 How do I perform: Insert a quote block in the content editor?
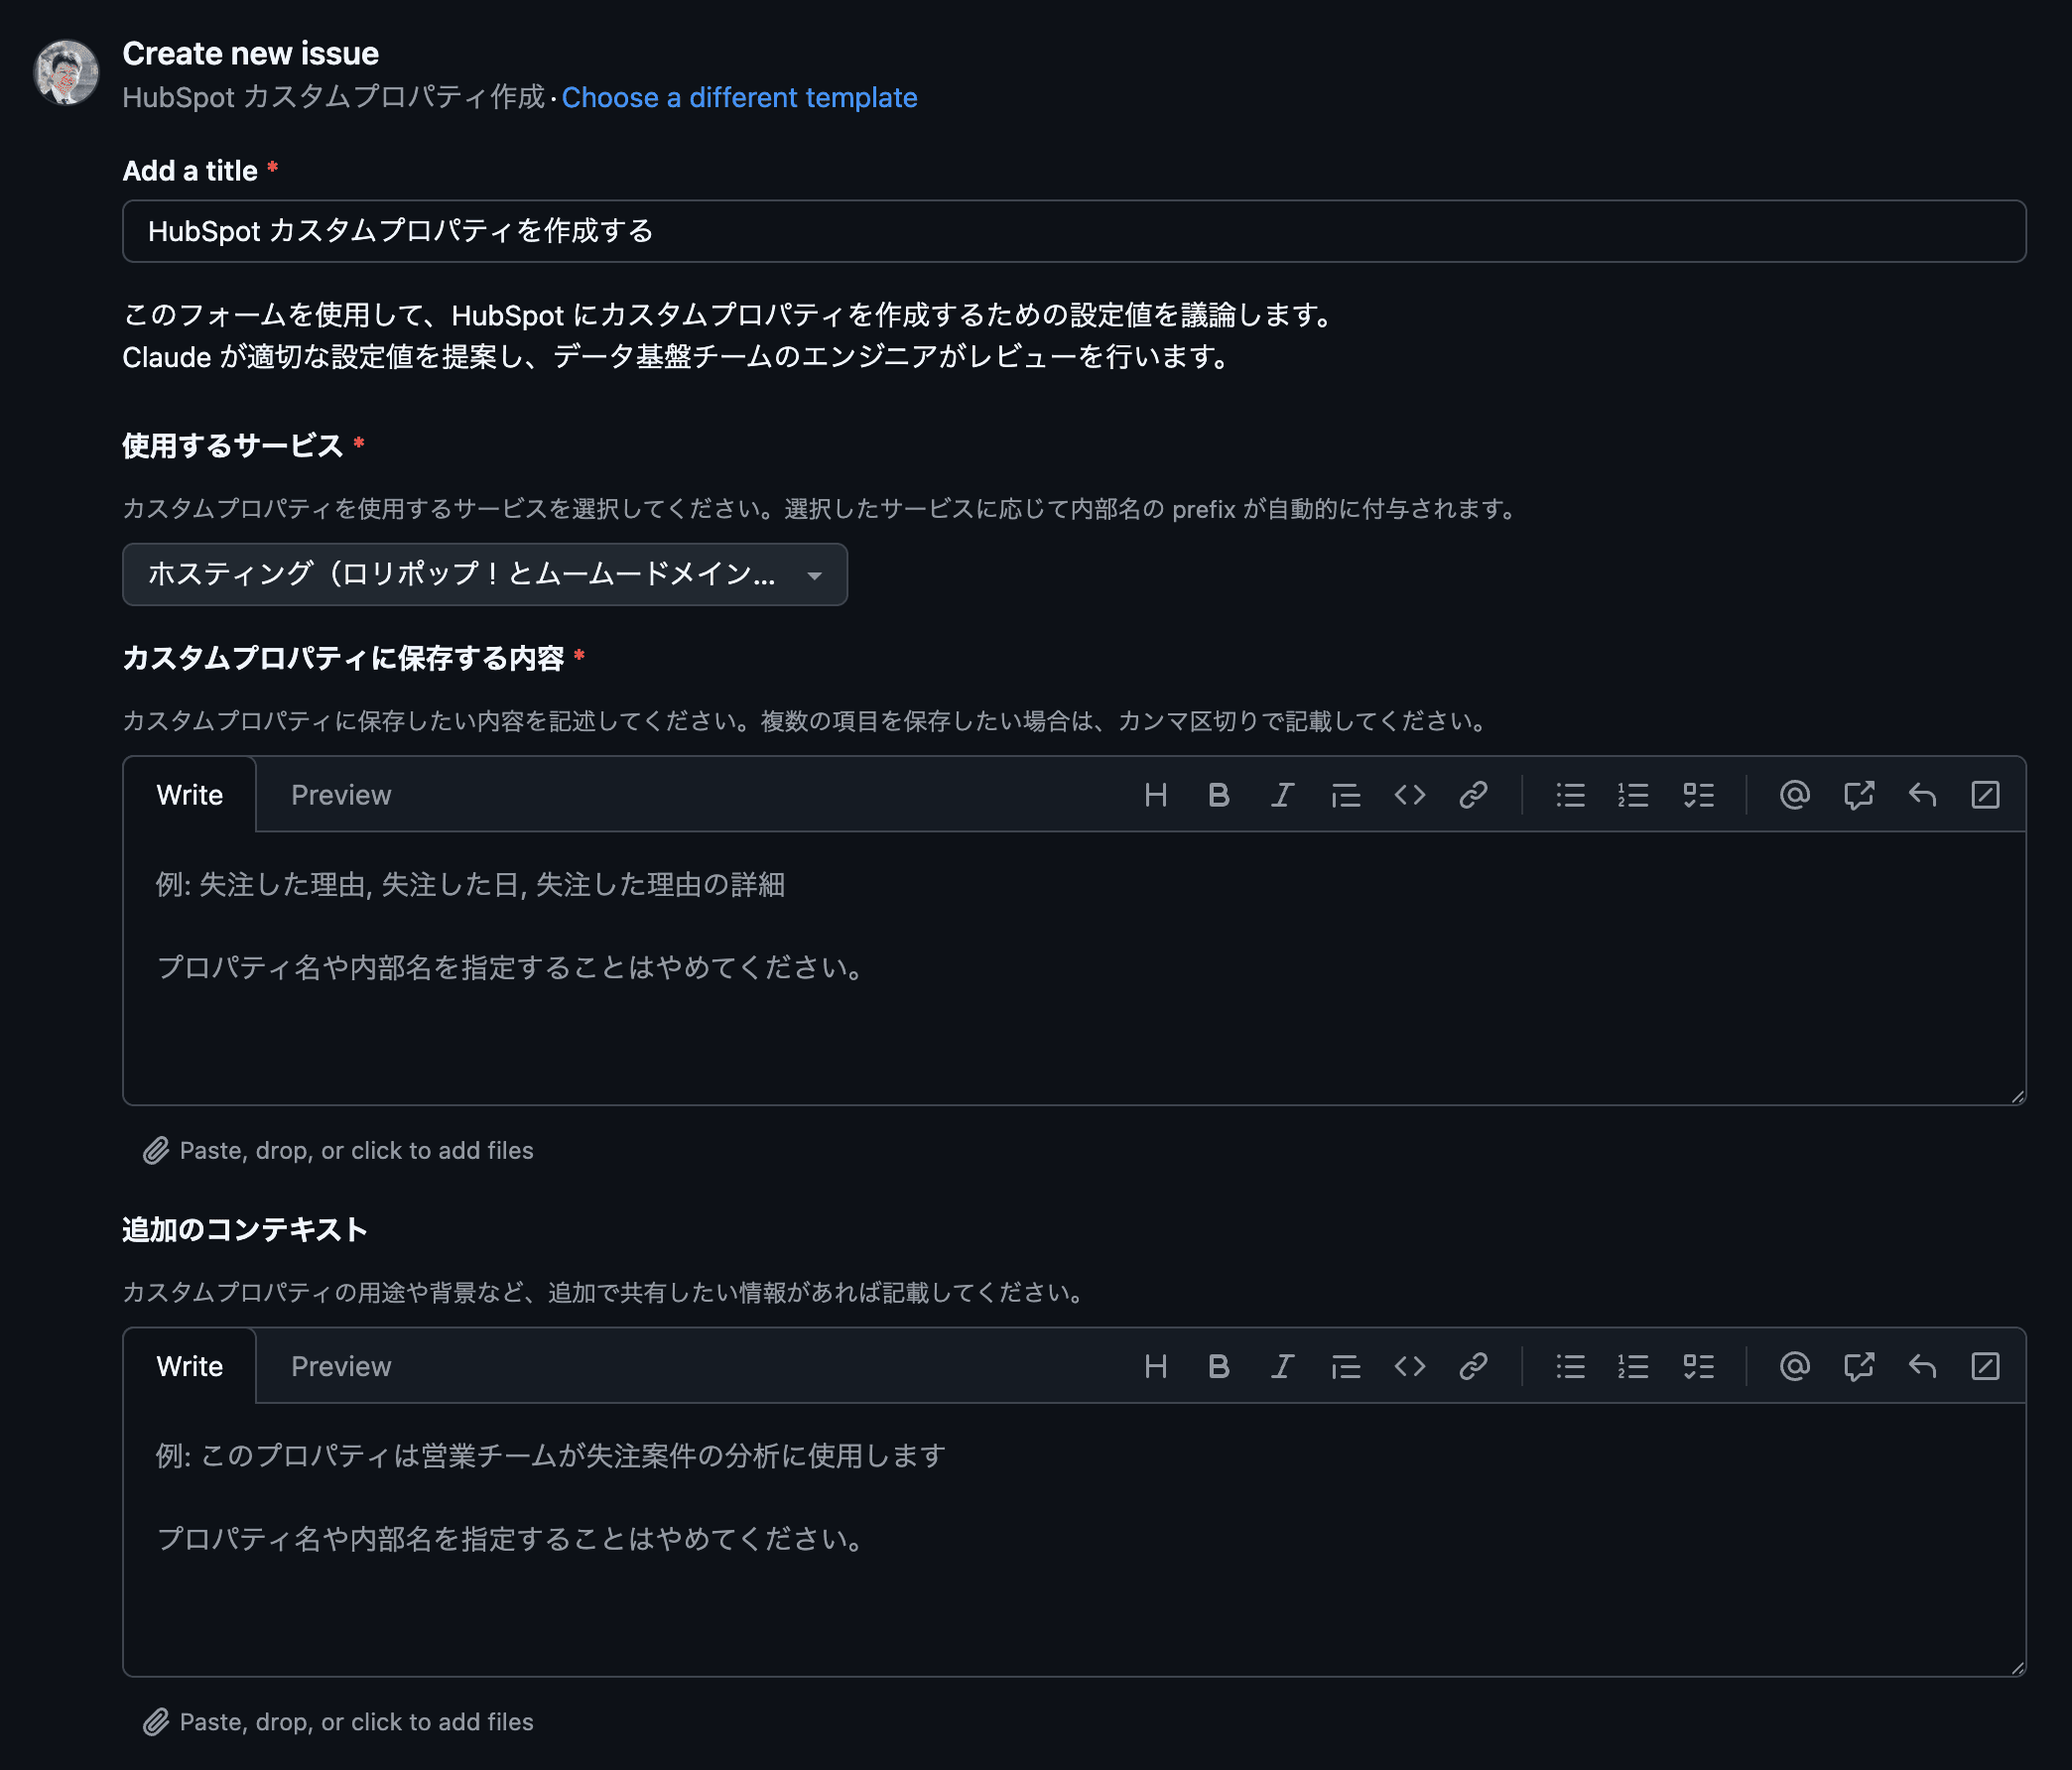1346,795
